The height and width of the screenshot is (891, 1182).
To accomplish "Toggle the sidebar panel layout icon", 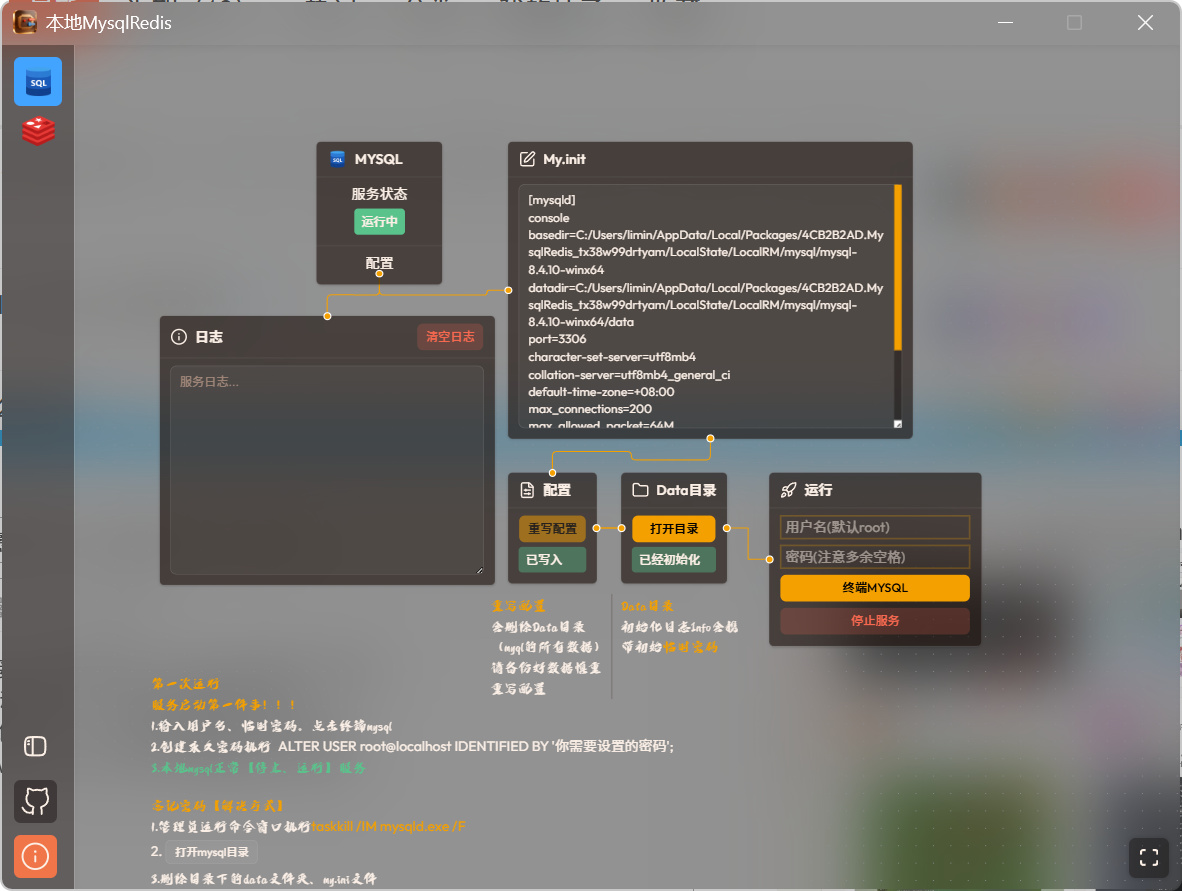I will click(x=35, y=746).
